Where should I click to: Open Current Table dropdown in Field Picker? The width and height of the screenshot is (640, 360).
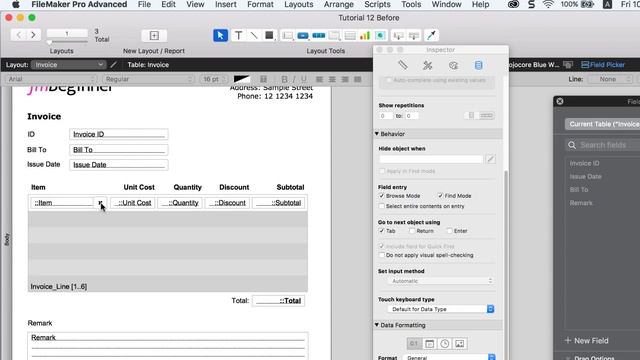point(602,124)
